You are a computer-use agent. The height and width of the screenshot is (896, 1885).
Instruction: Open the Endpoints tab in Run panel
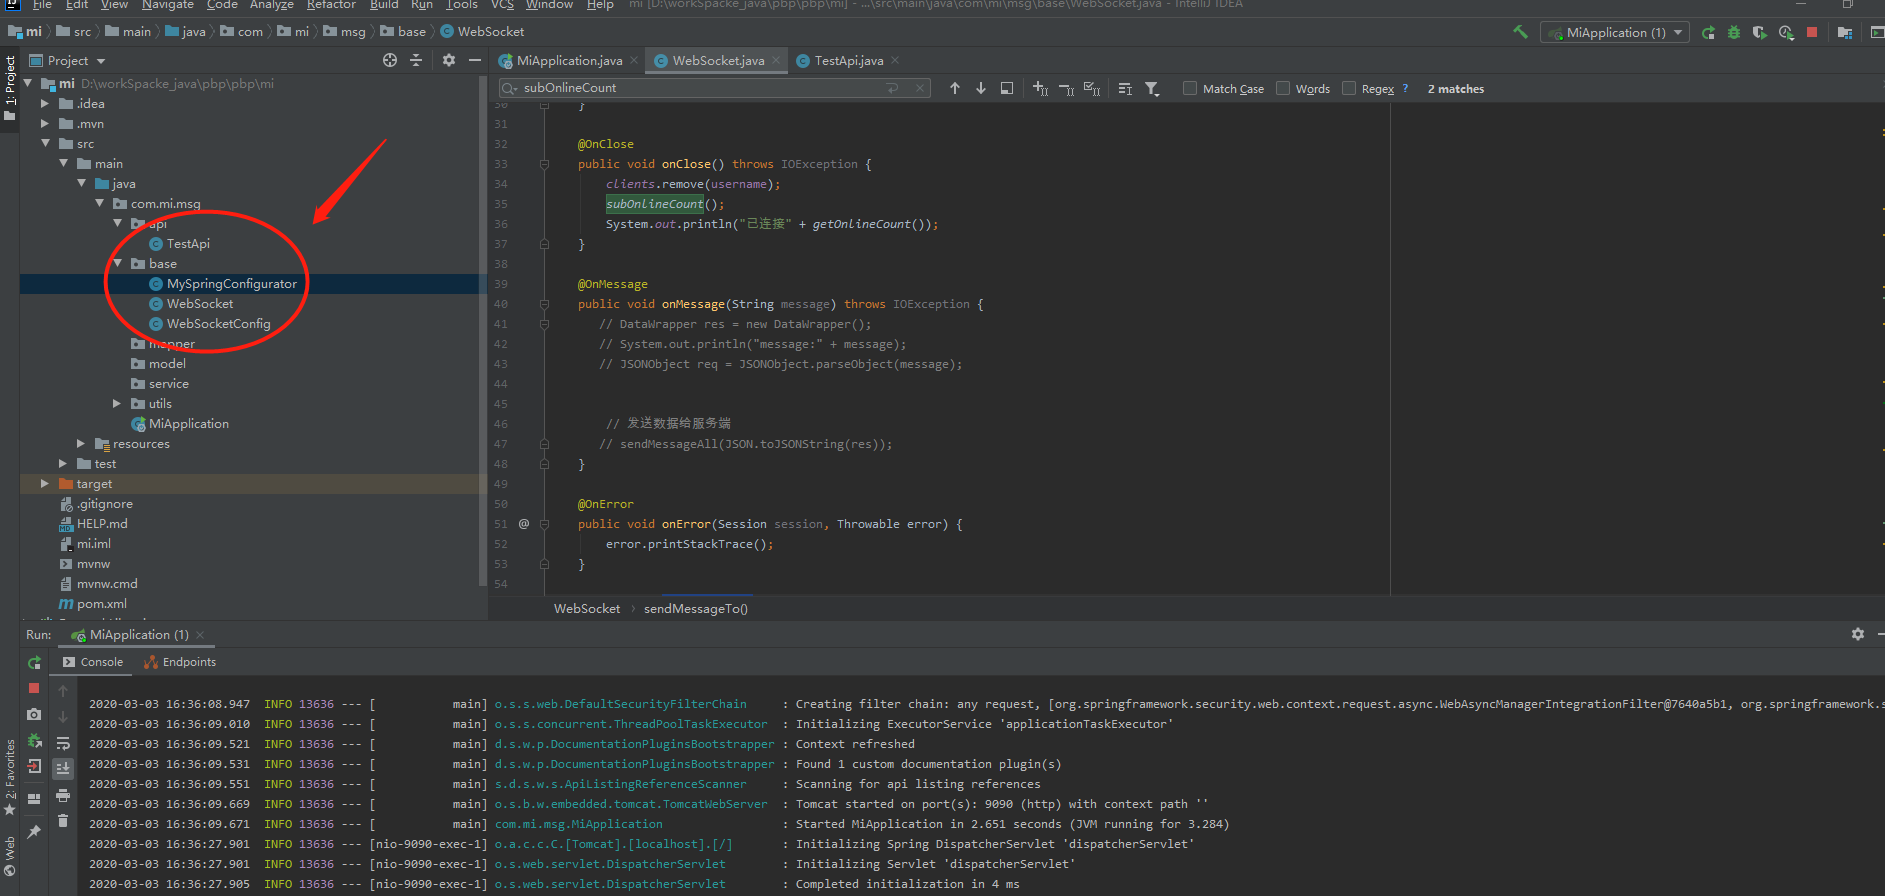coord(180,662)
